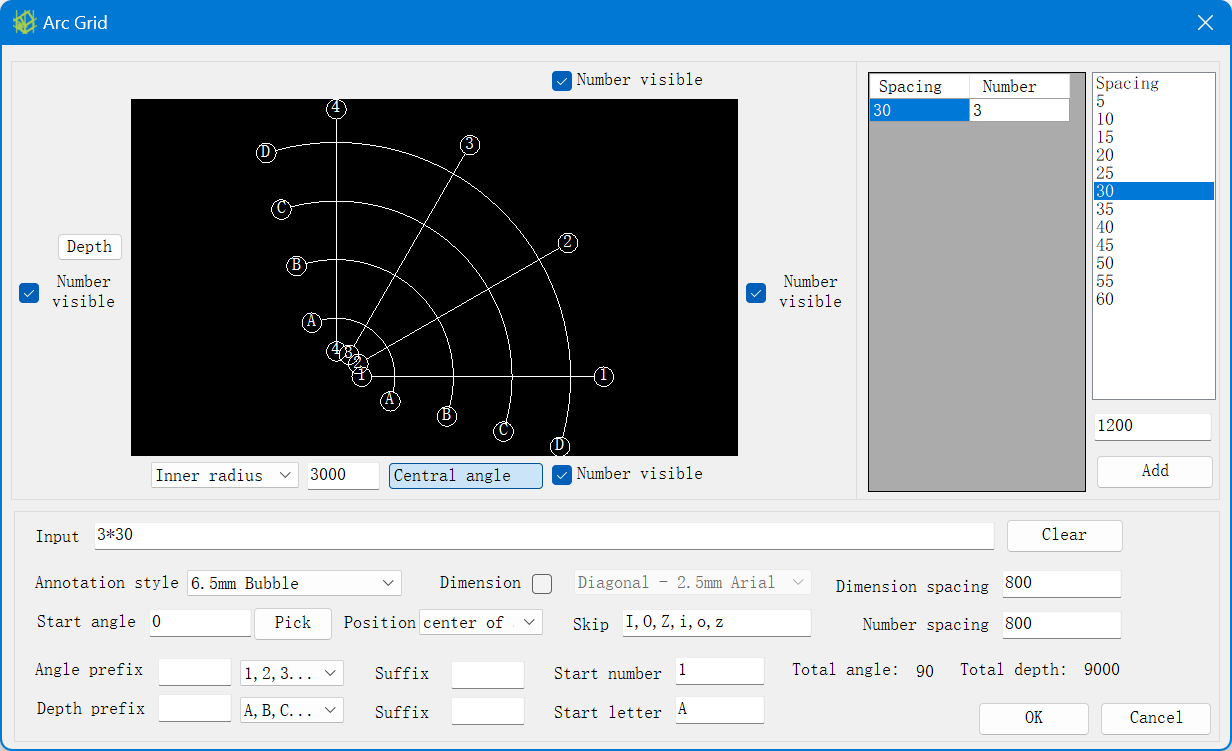Enable the Dimension checkbox
Screen dimensions: 1232x751
pyautogui.click(x=542, y=583)
